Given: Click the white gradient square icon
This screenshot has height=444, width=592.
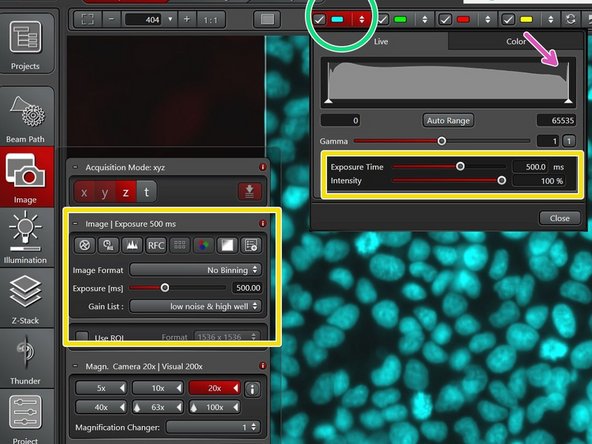Looking at the screenshot, I should 227,245.
